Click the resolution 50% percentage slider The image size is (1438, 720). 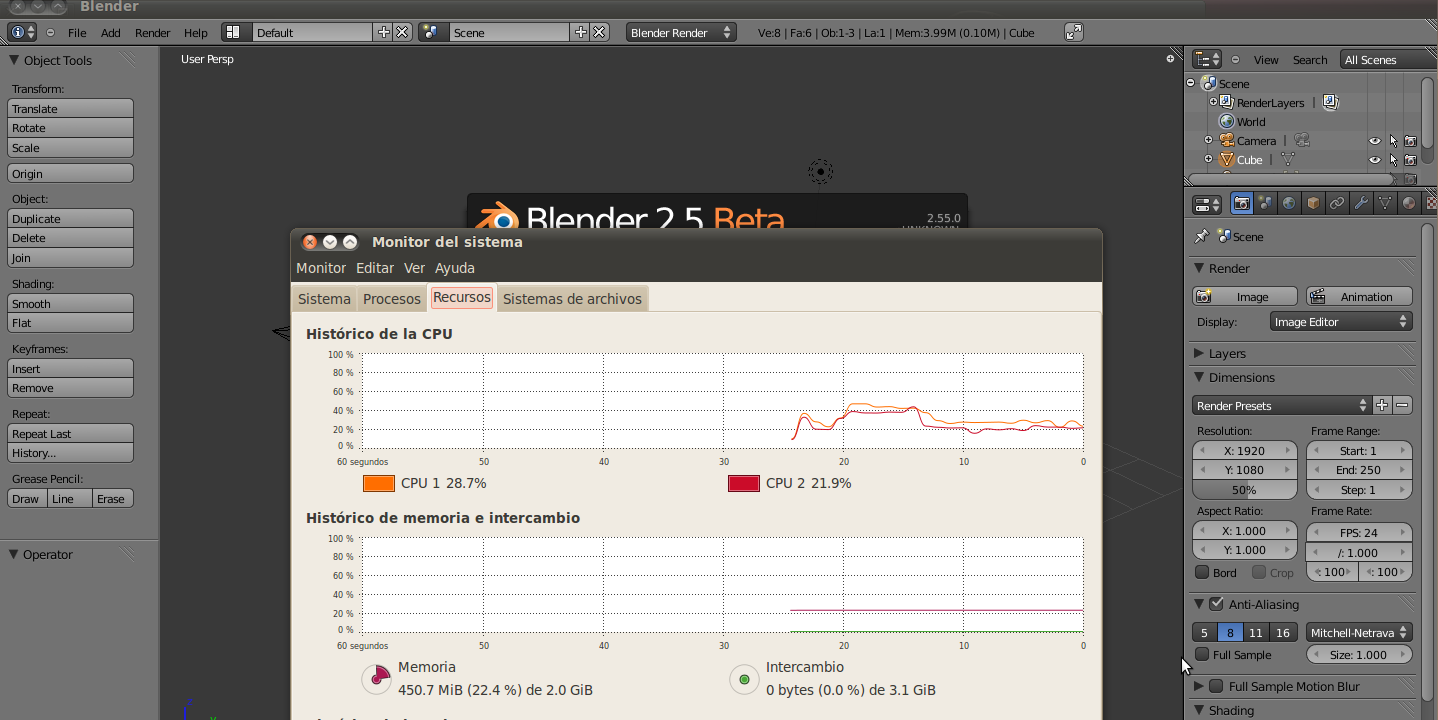1245,490
